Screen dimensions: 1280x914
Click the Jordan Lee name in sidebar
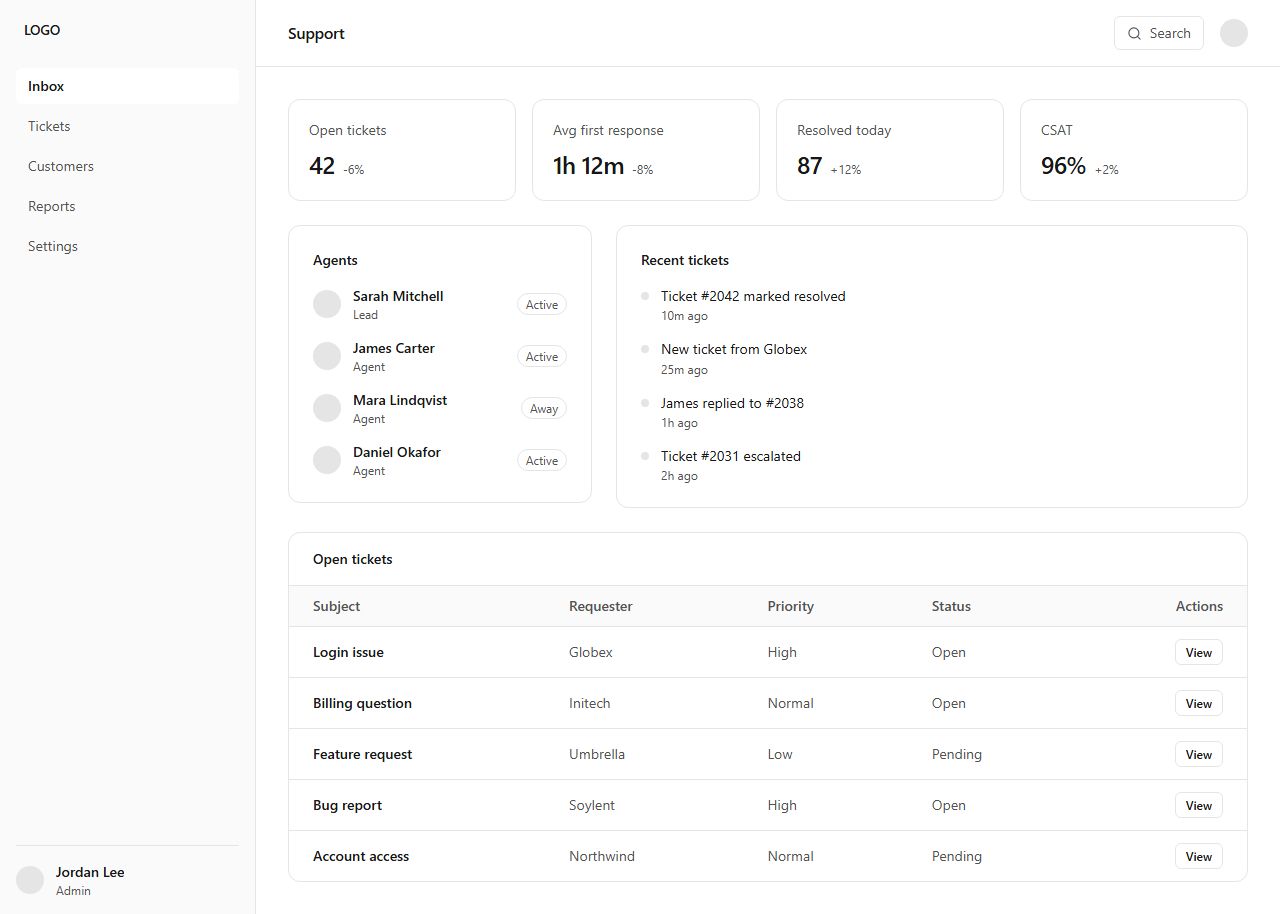[x=90, y=872]
